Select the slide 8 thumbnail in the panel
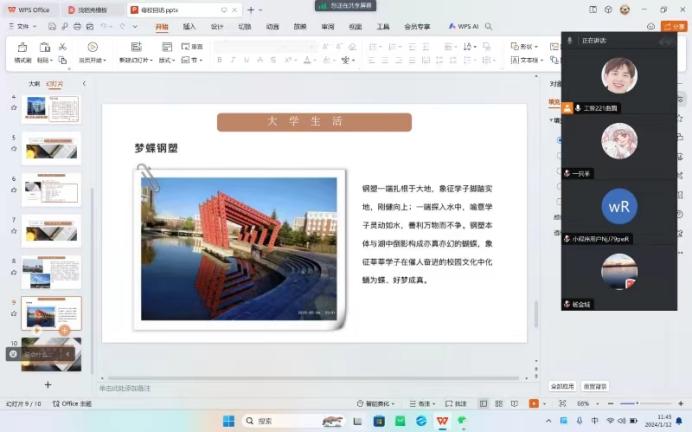The height and width of the screenshot is (432, 692). 51,272
